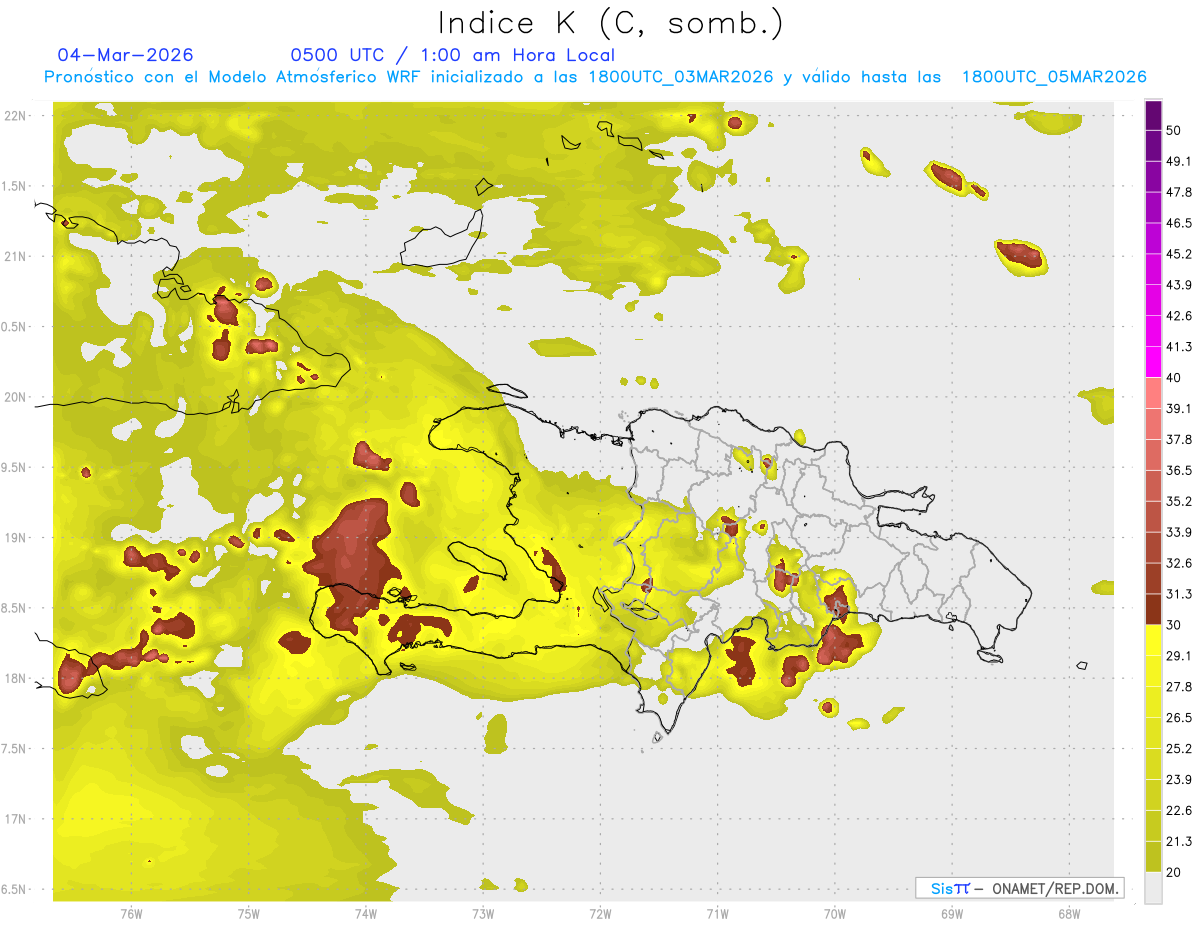Select the '04-Mar-2026' date text

(126, 55)
